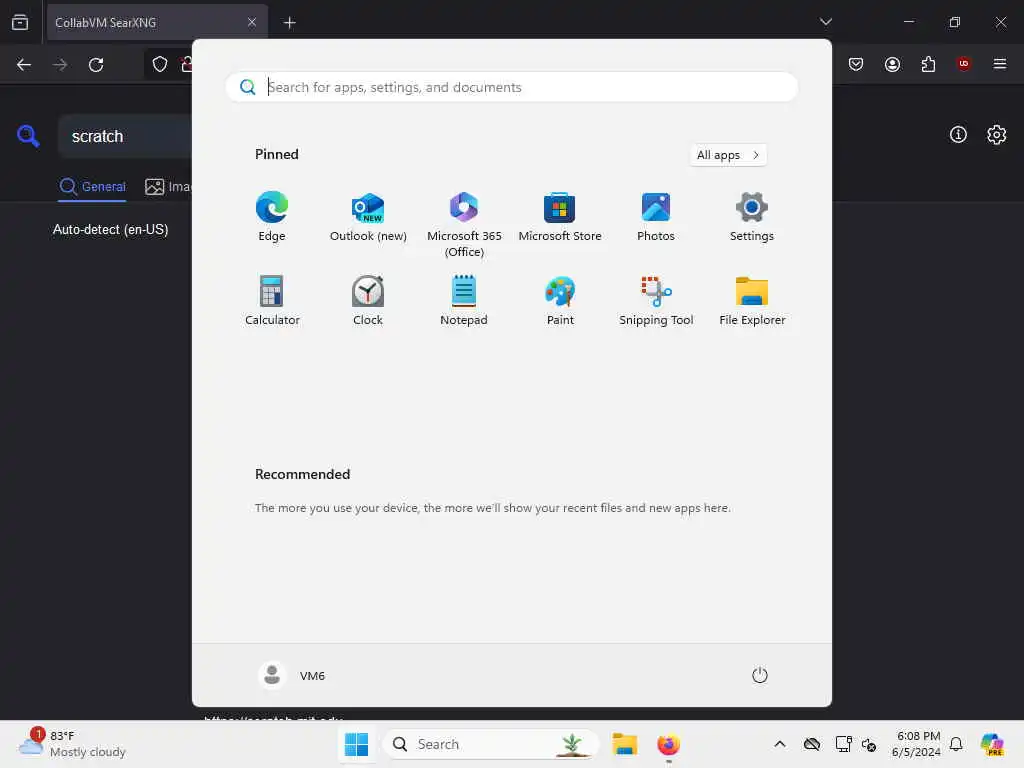The image size is (1024, 768).
Task: Focus Start menu search field
Action: click(x=511, y=87)
